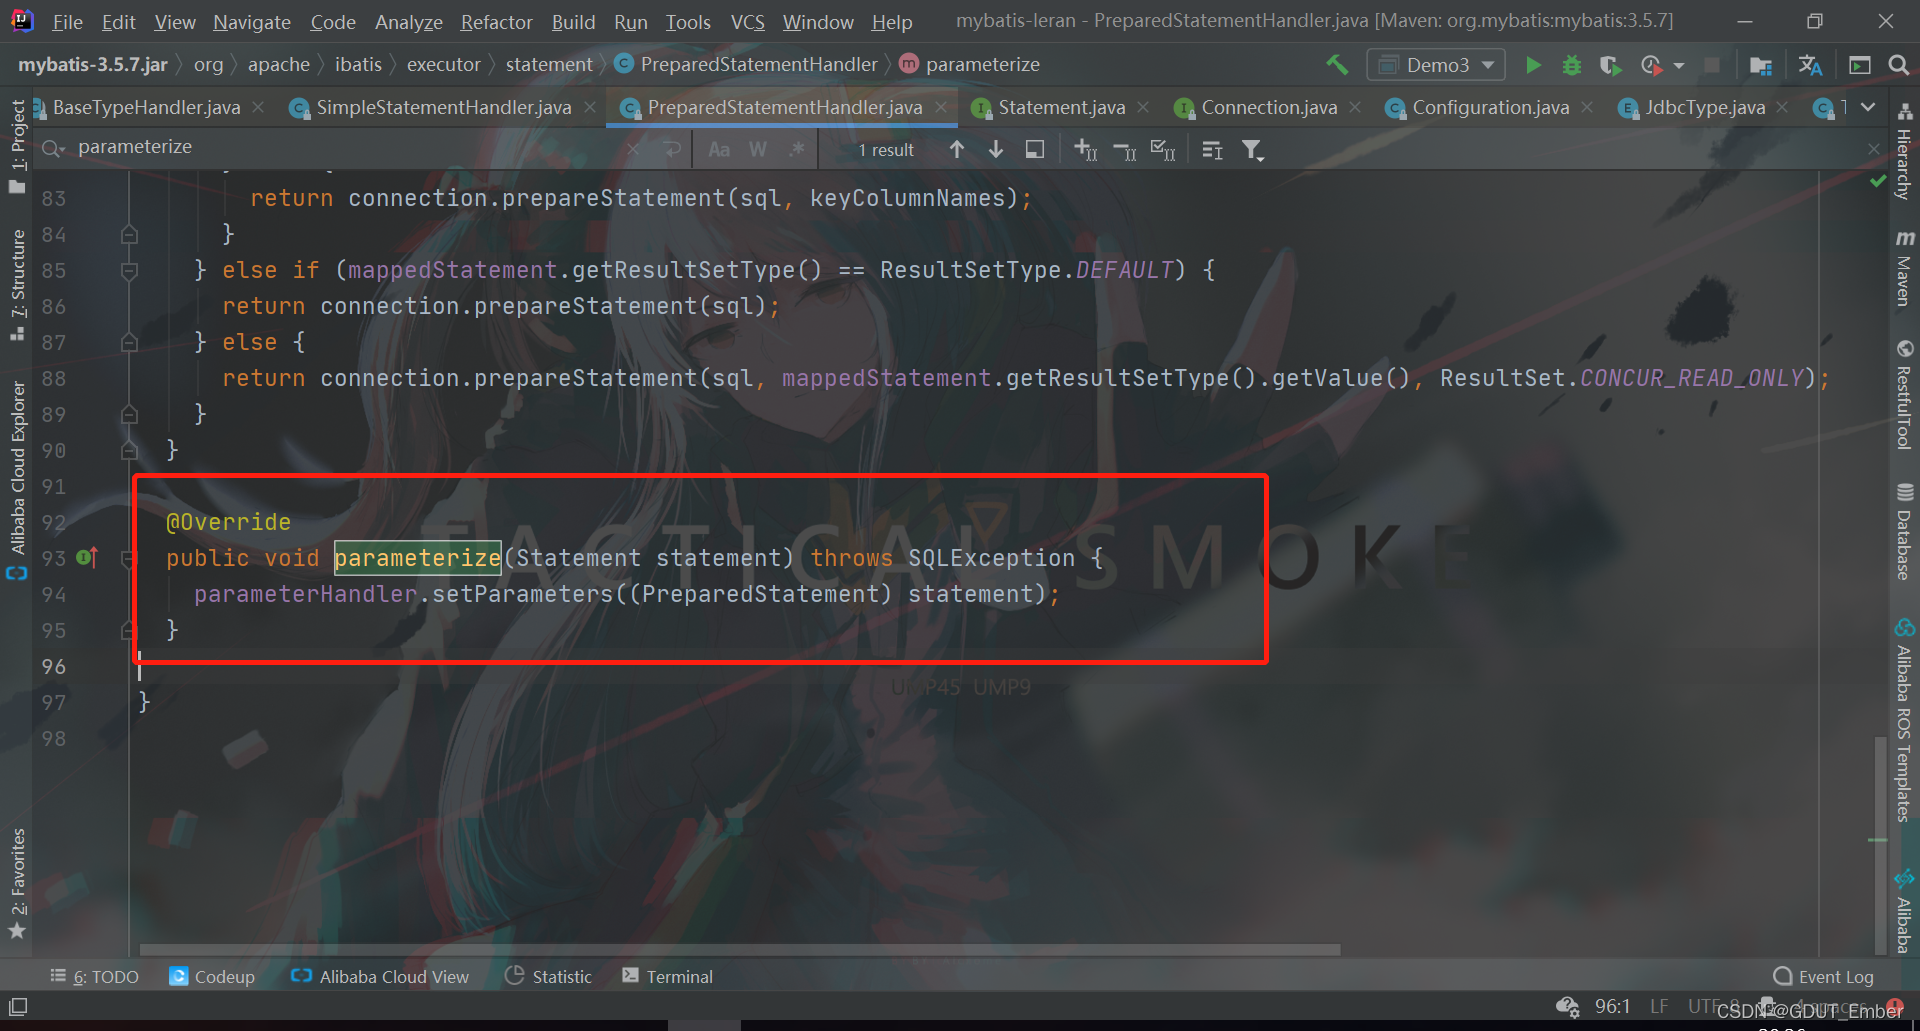Toggle Match Case (Aa) in search
Viewport: 1920px width, 1031px height.
[719, 149]
